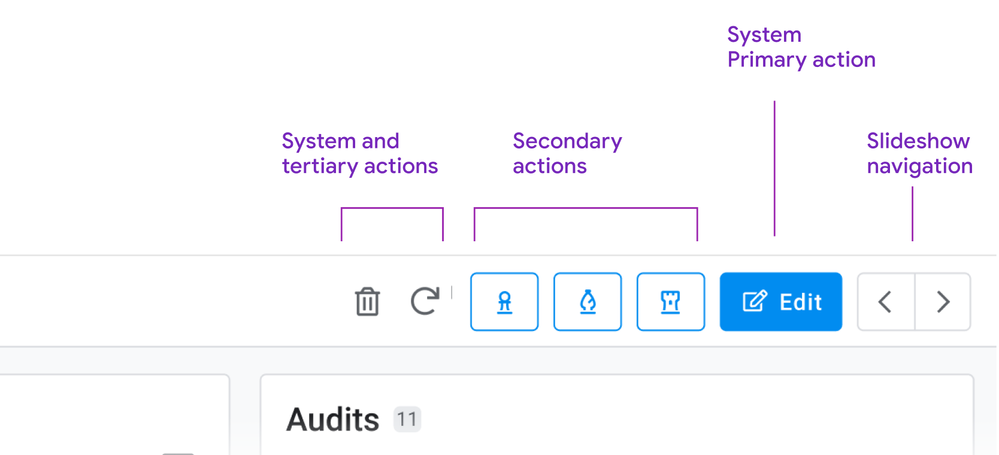Click the 11 count badge beside Audits
999x455 pixels.
tap(407, 420)
